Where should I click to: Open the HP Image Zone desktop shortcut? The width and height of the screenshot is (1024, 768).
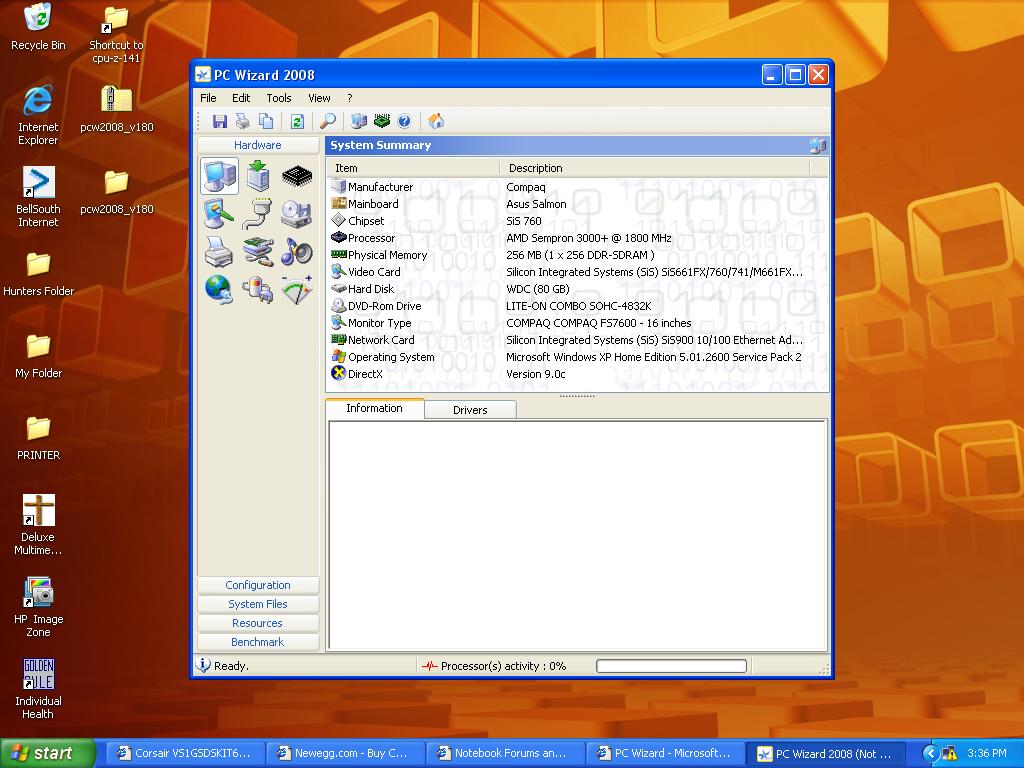point(38,607)
